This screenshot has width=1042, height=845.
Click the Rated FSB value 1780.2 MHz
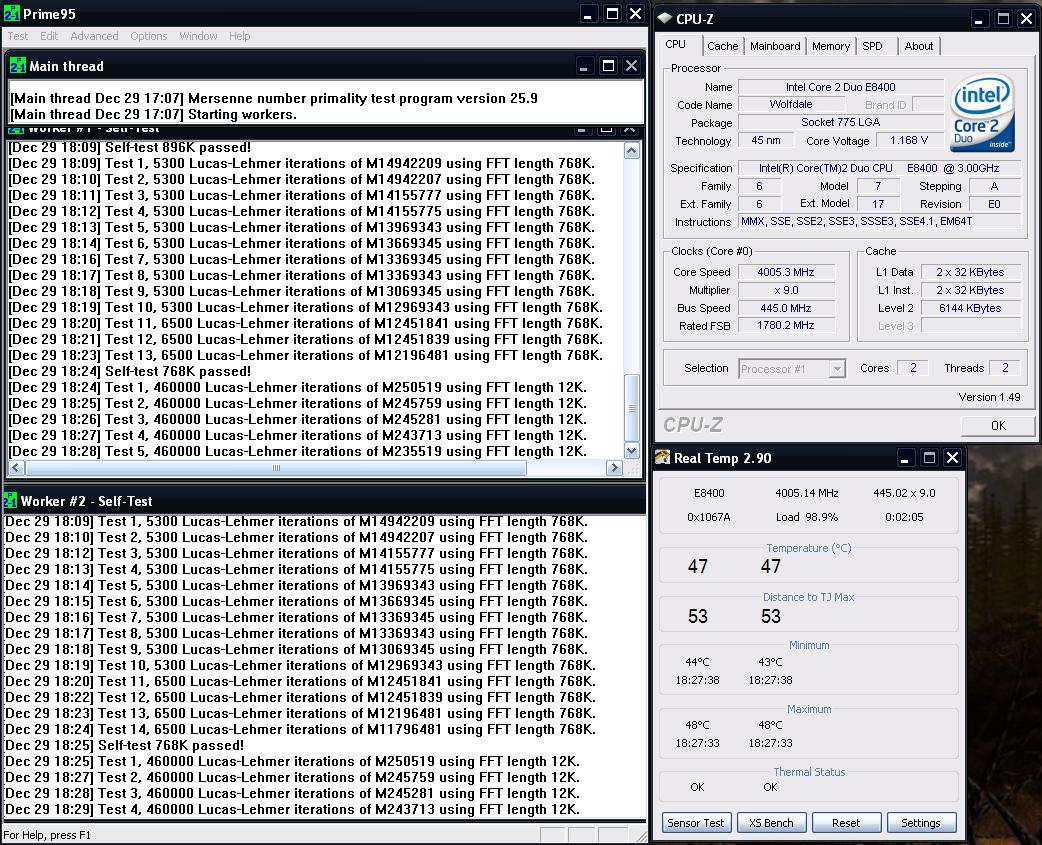pyautogui.click(x=785, y=326)
